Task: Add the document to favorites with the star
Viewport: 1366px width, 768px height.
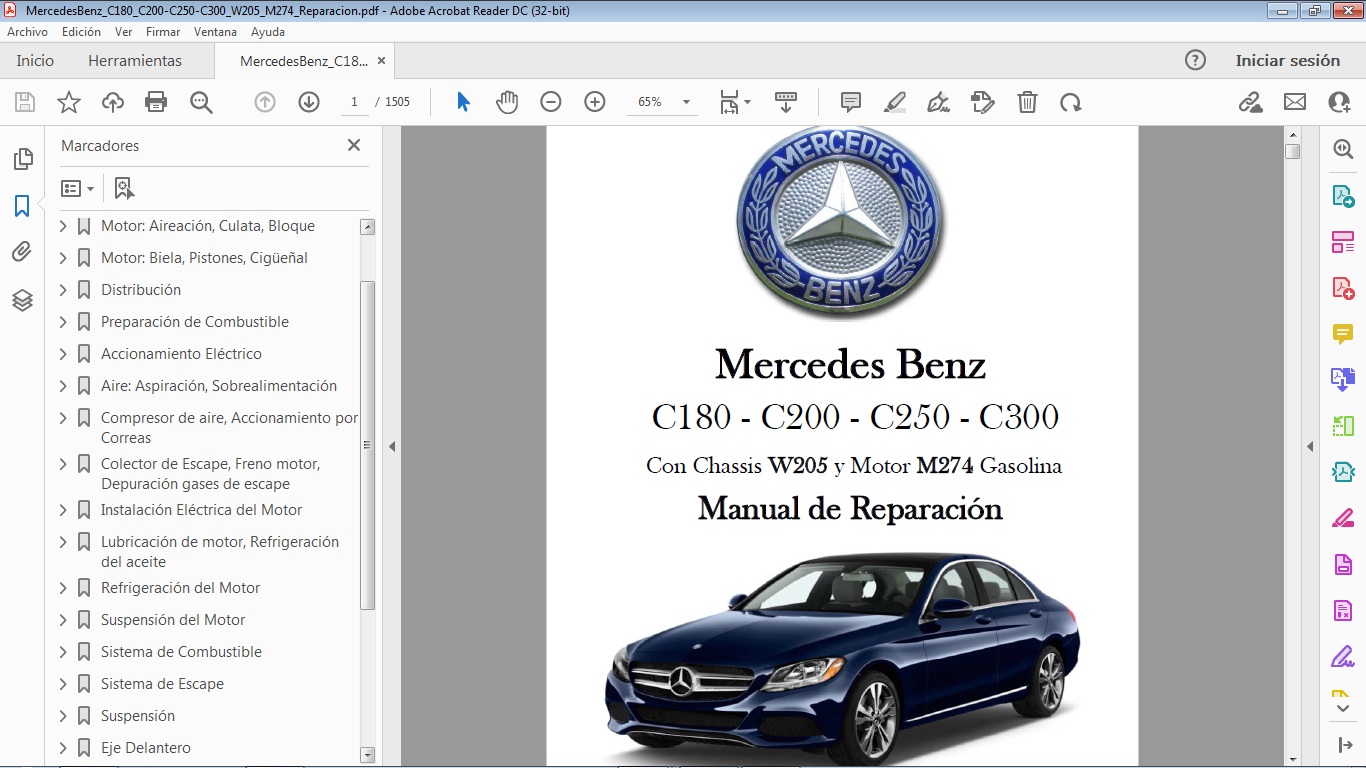Action: point(67,101)
